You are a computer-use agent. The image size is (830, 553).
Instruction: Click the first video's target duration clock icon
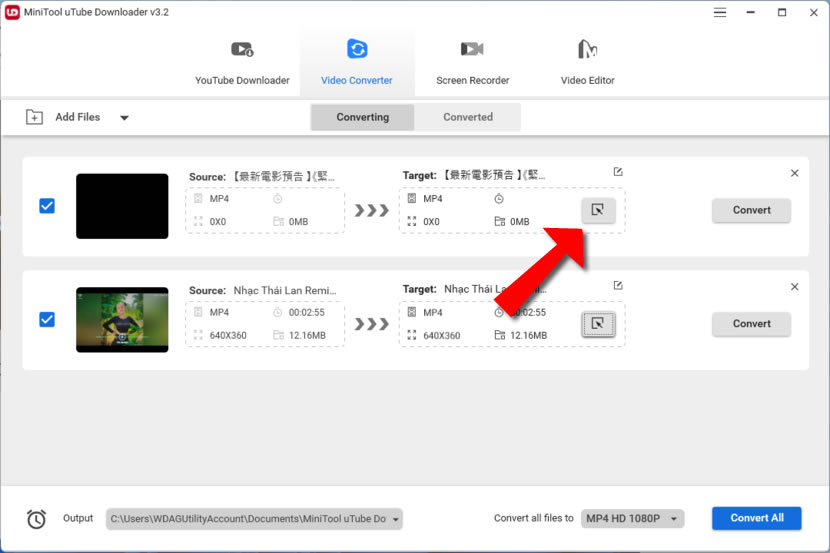pyautogui.click(x=499, y=198)
